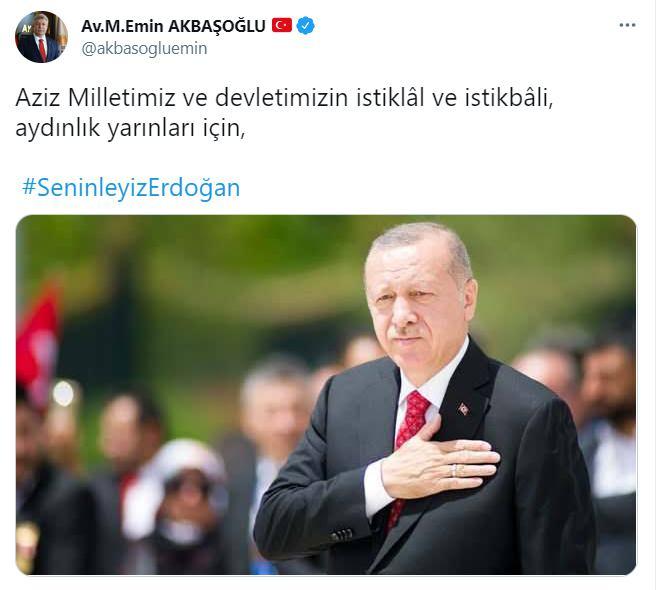The height and width of the screenshot is (590, 668).
Task: Click the Turkish flag emoji beside the name
Action: [x=282, y=25]
